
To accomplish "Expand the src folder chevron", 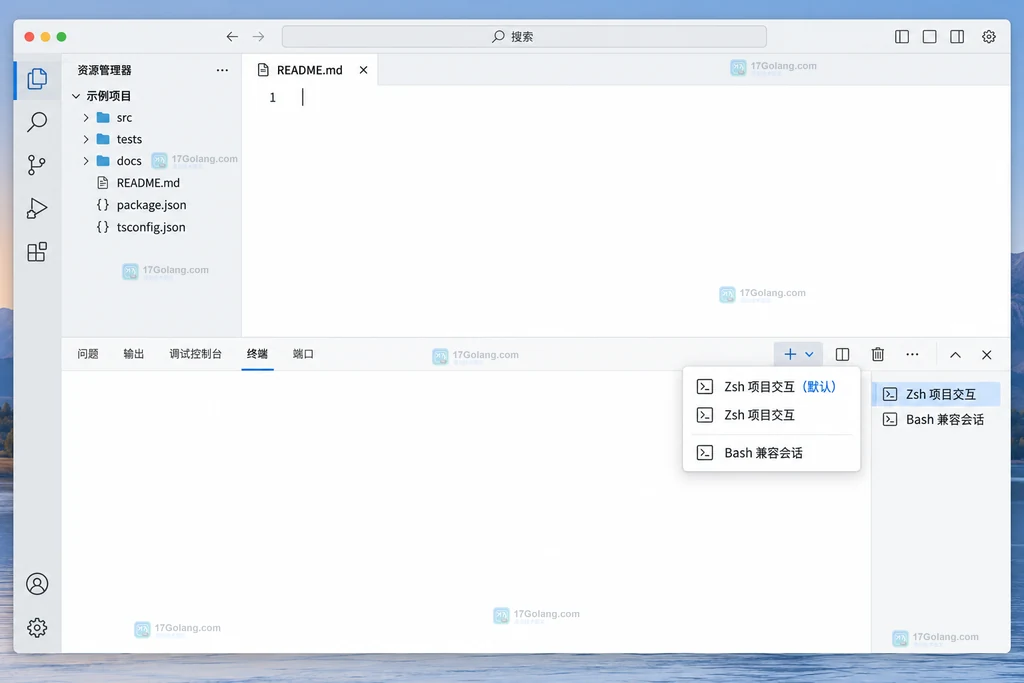I will point(86,118).
